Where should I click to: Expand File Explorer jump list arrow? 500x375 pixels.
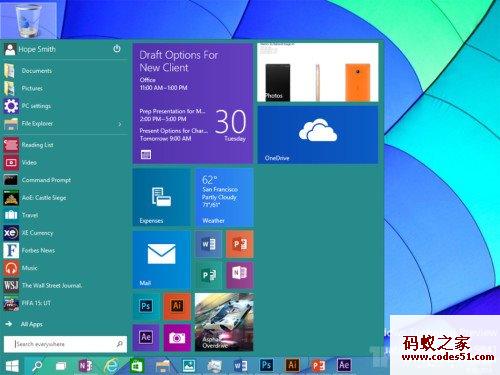pyautogui.click(x=120, y=124)
